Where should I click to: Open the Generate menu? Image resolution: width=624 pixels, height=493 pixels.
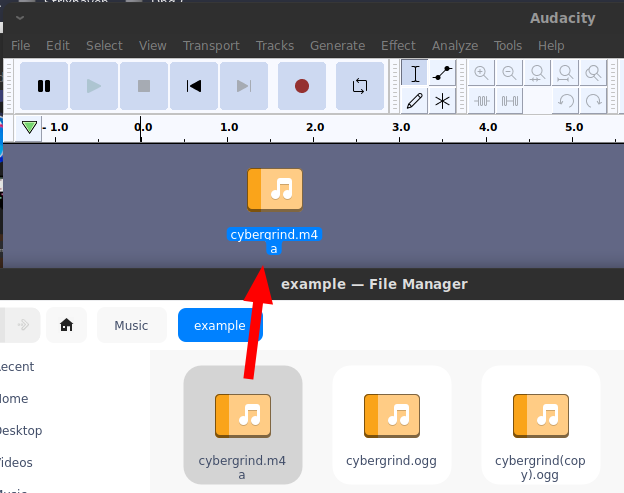337,46
